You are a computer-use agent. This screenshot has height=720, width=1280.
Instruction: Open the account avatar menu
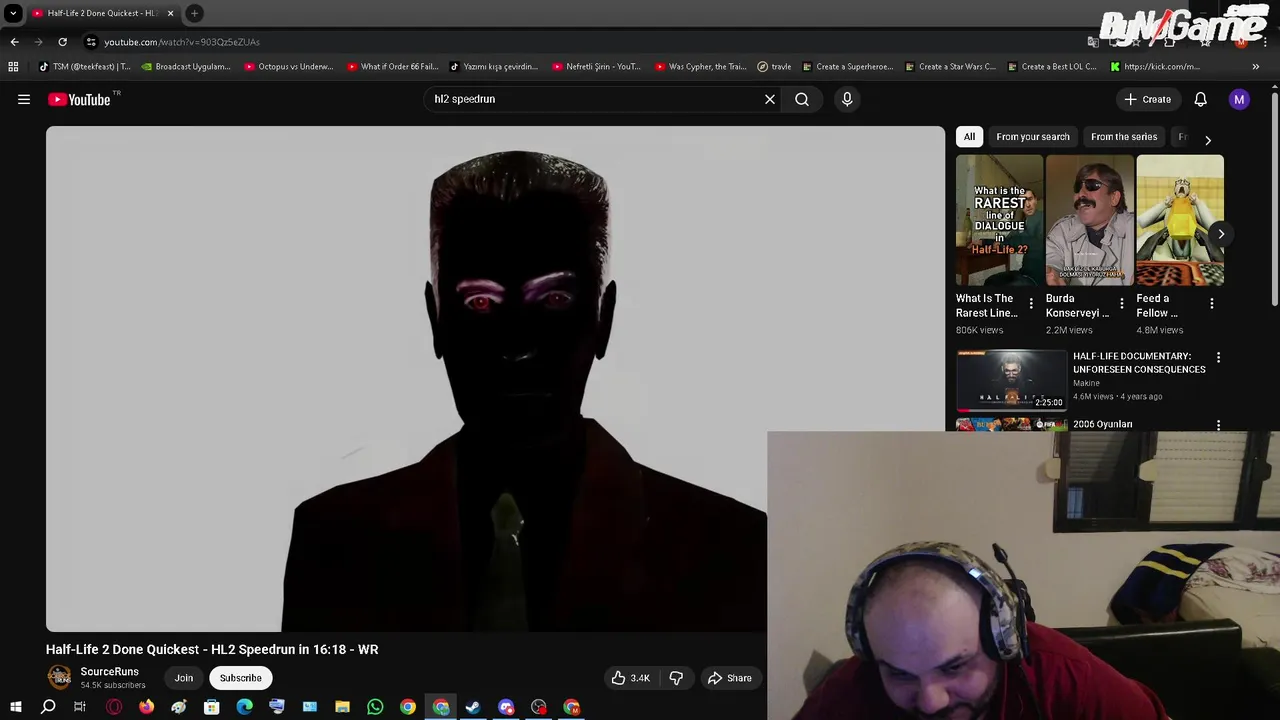(x=1239, y=99)
